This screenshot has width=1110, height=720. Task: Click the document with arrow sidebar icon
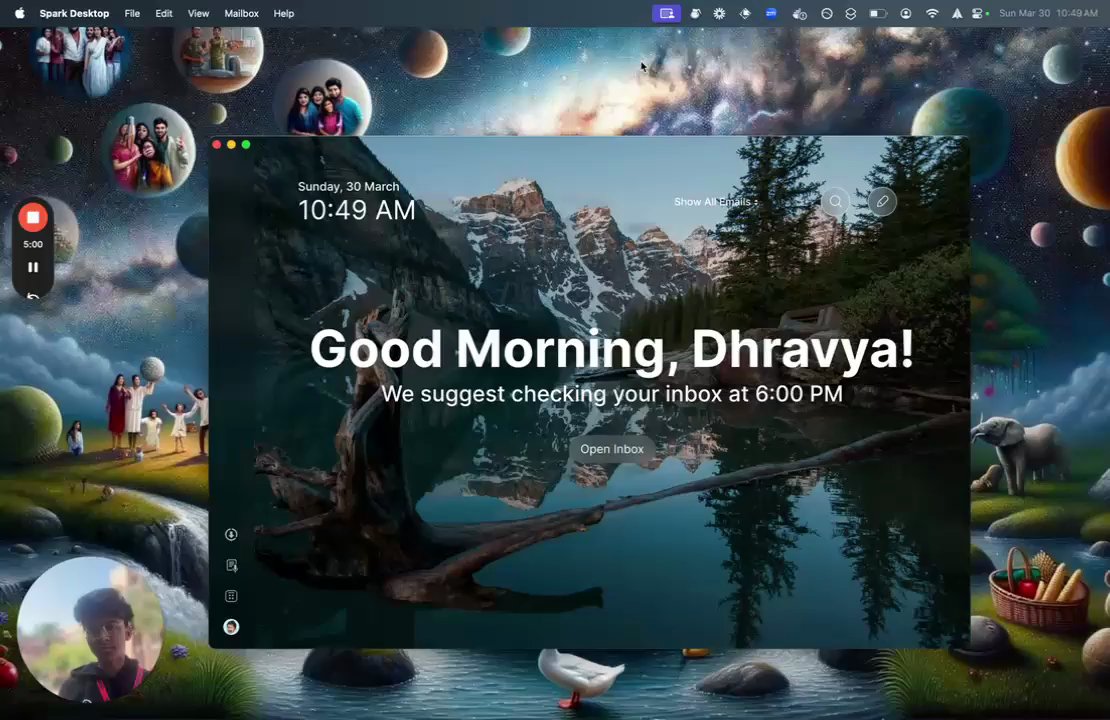[231, 565]
